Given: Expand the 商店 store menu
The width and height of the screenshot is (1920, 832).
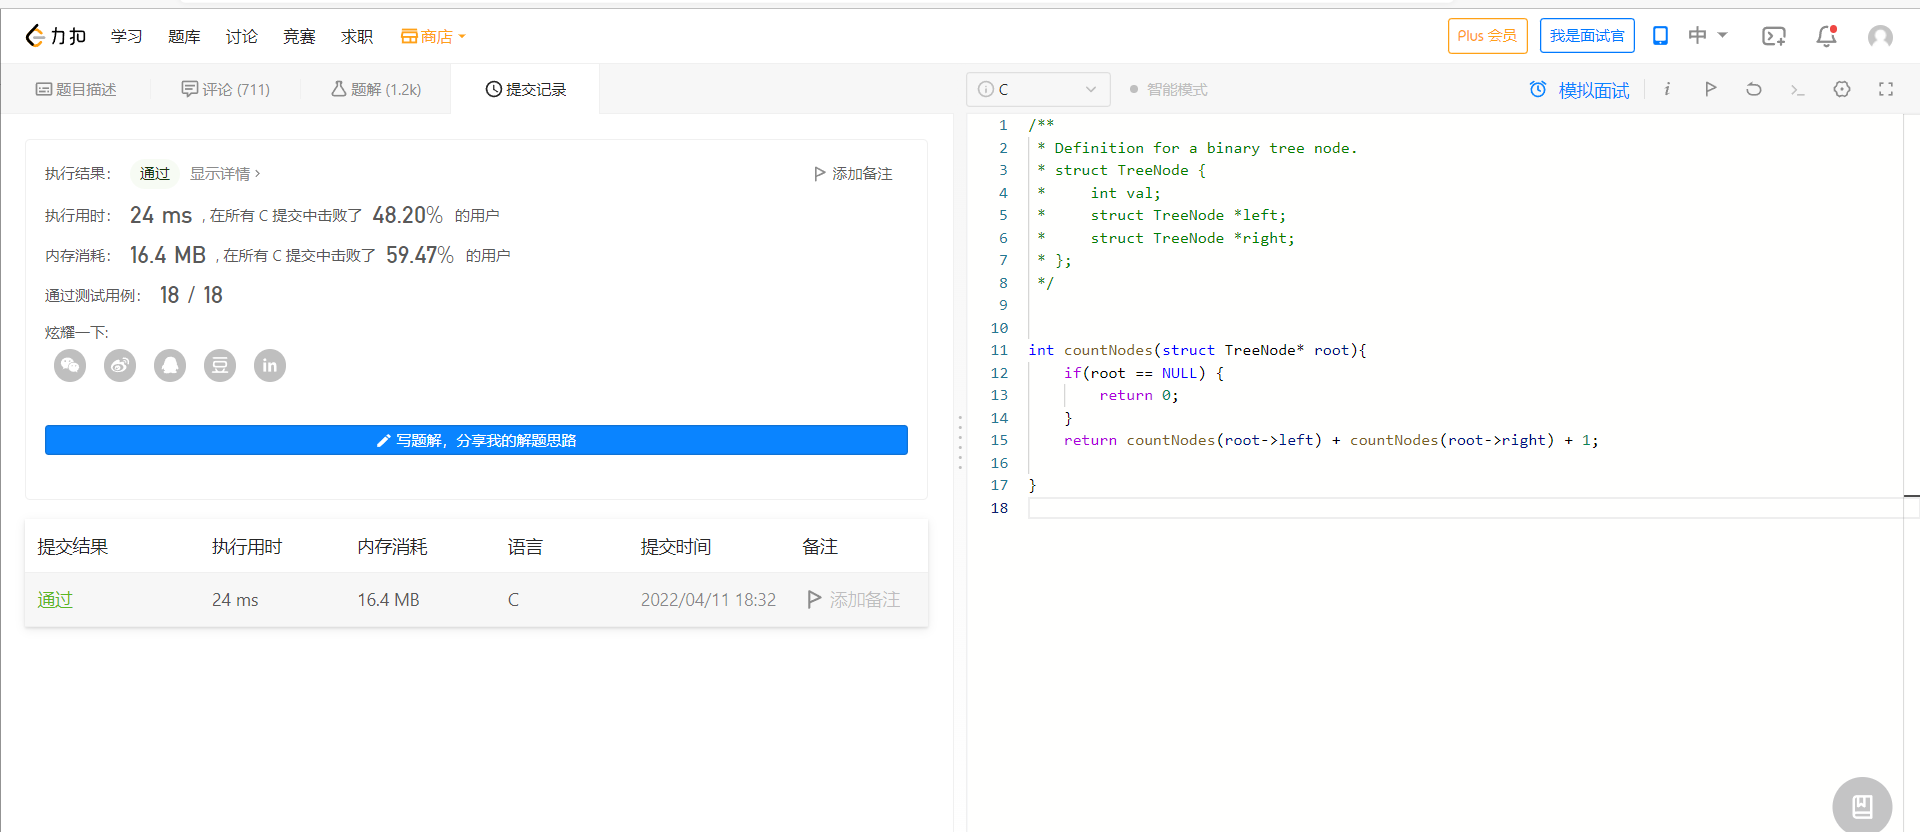Looking at the screenshot, I should (x=433, y=37).
